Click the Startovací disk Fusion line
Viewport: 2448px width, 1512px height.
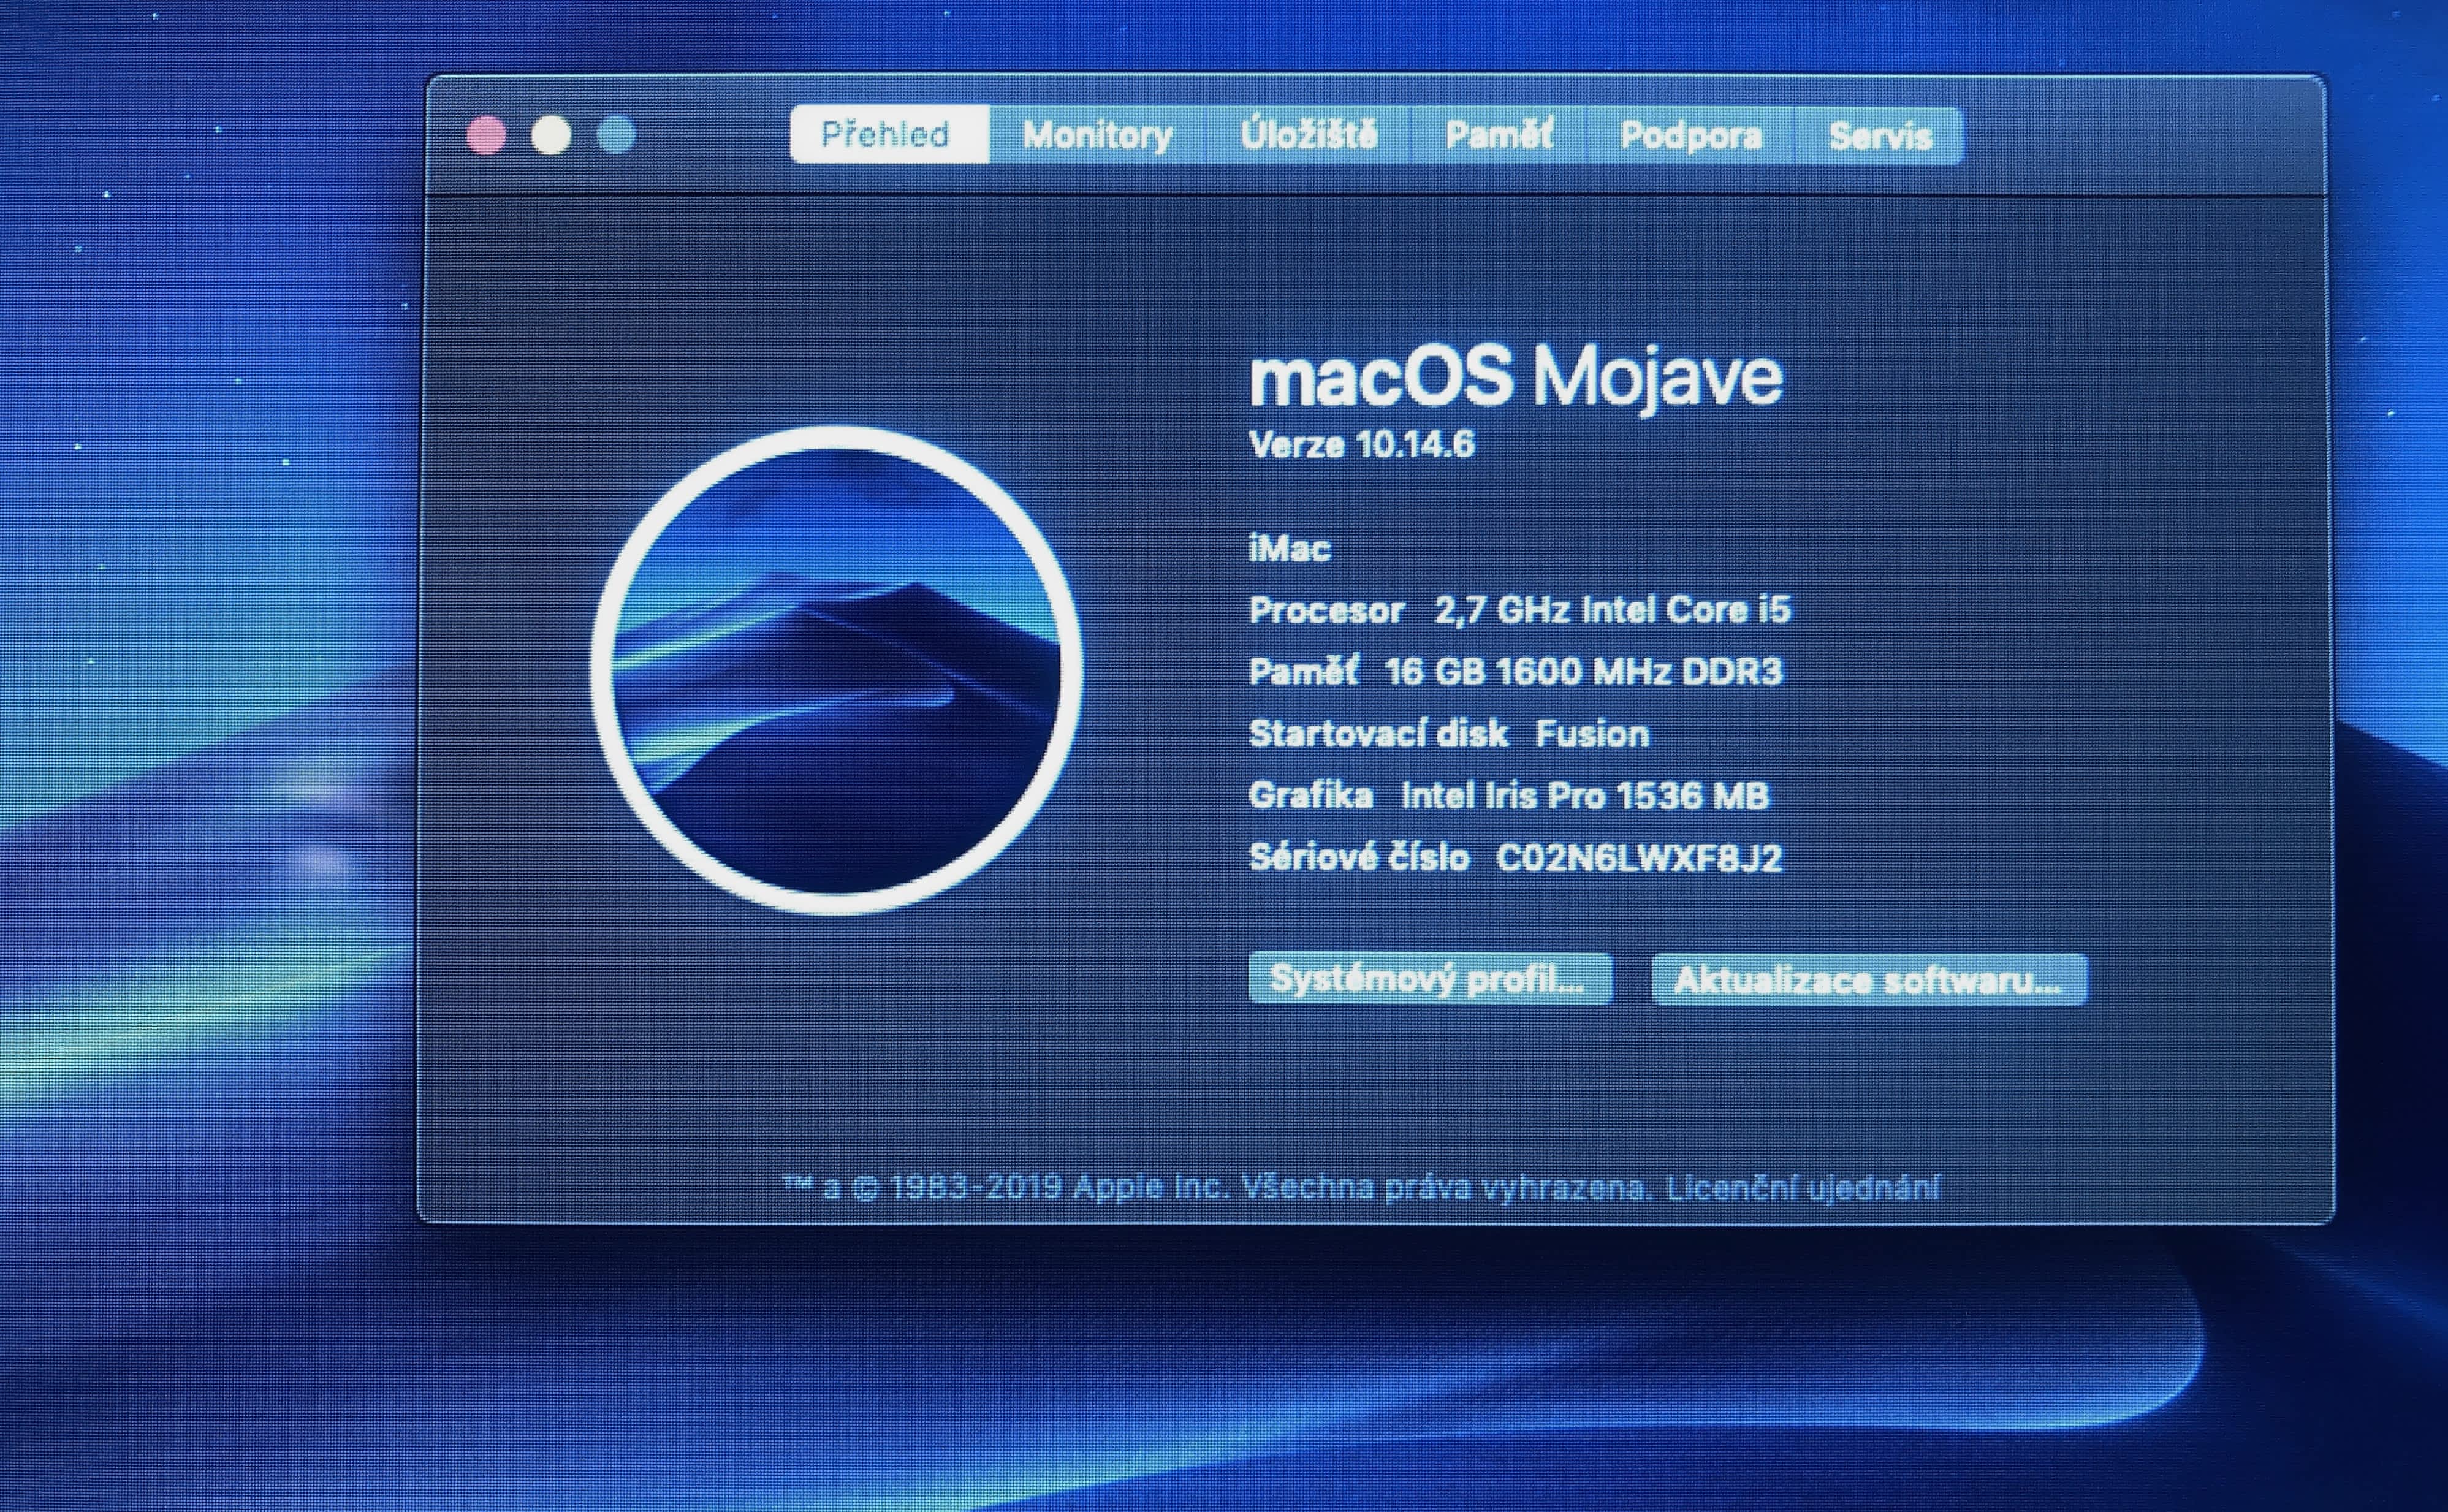pos(1448,733)
